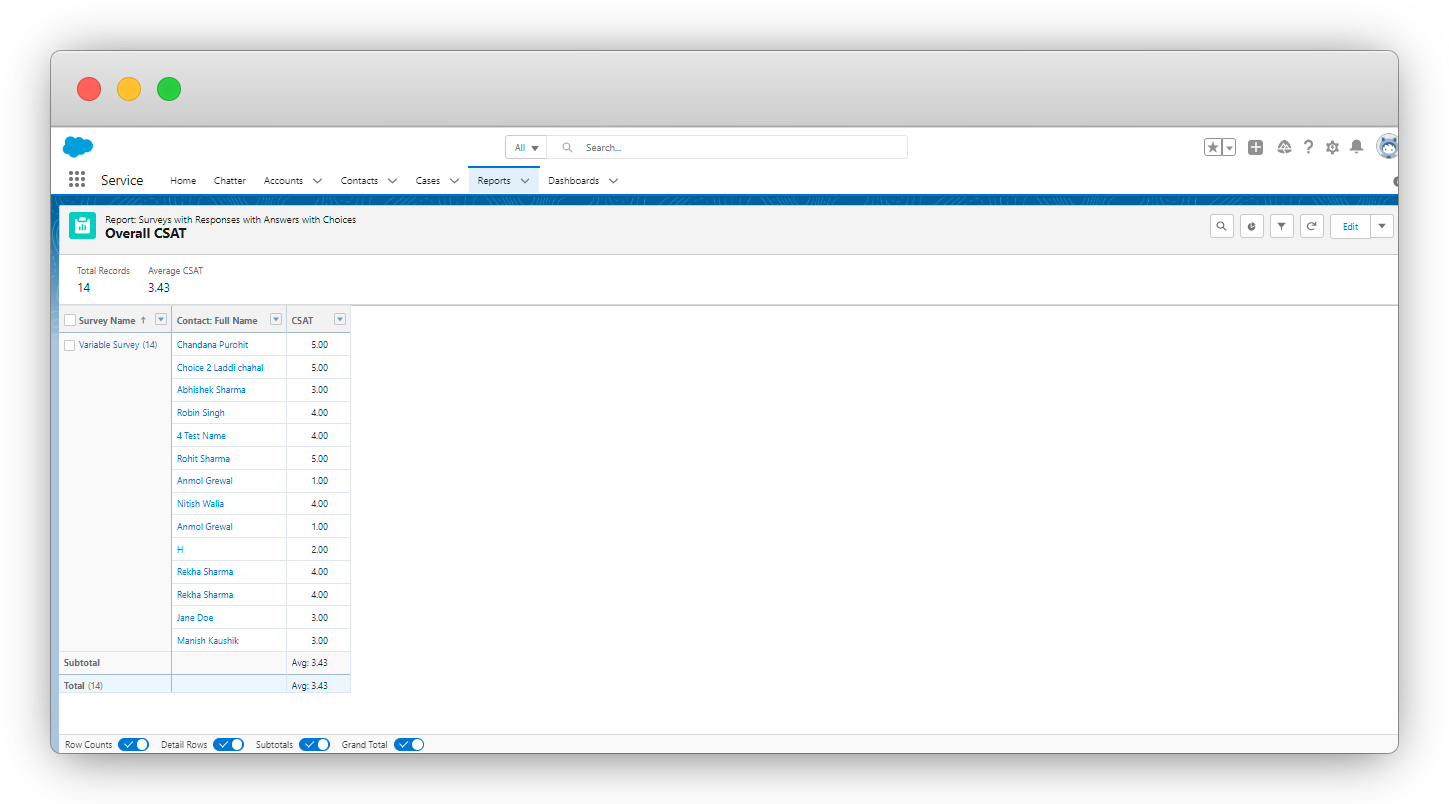Select the Survey Name header checkbox

point(69,319)
